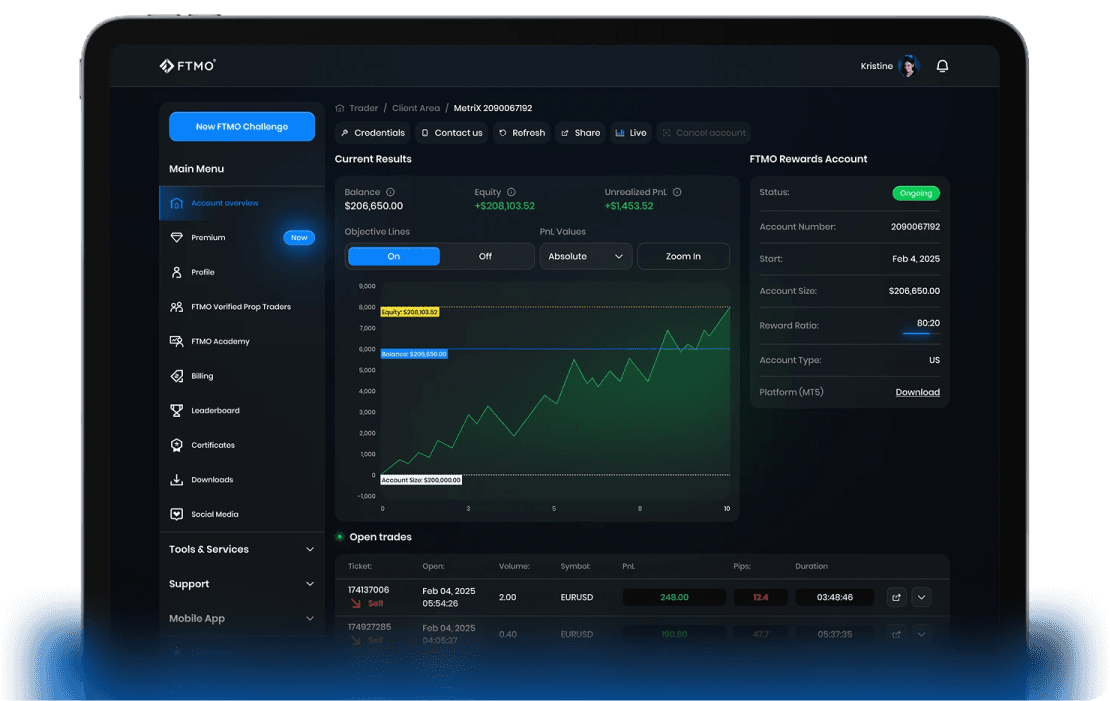The width and height of the screenshot is (1110, 701).
Task: Click the Trader breadcrumb link
Action: [x=364, y=108]
